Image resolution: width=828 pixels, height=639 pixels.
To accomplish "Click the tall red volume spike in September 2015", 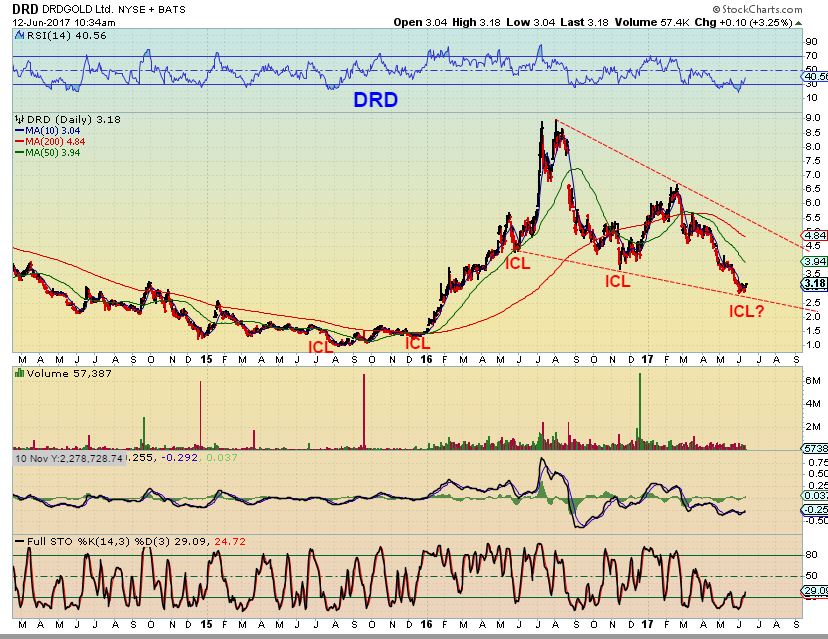I will point(364,411).
